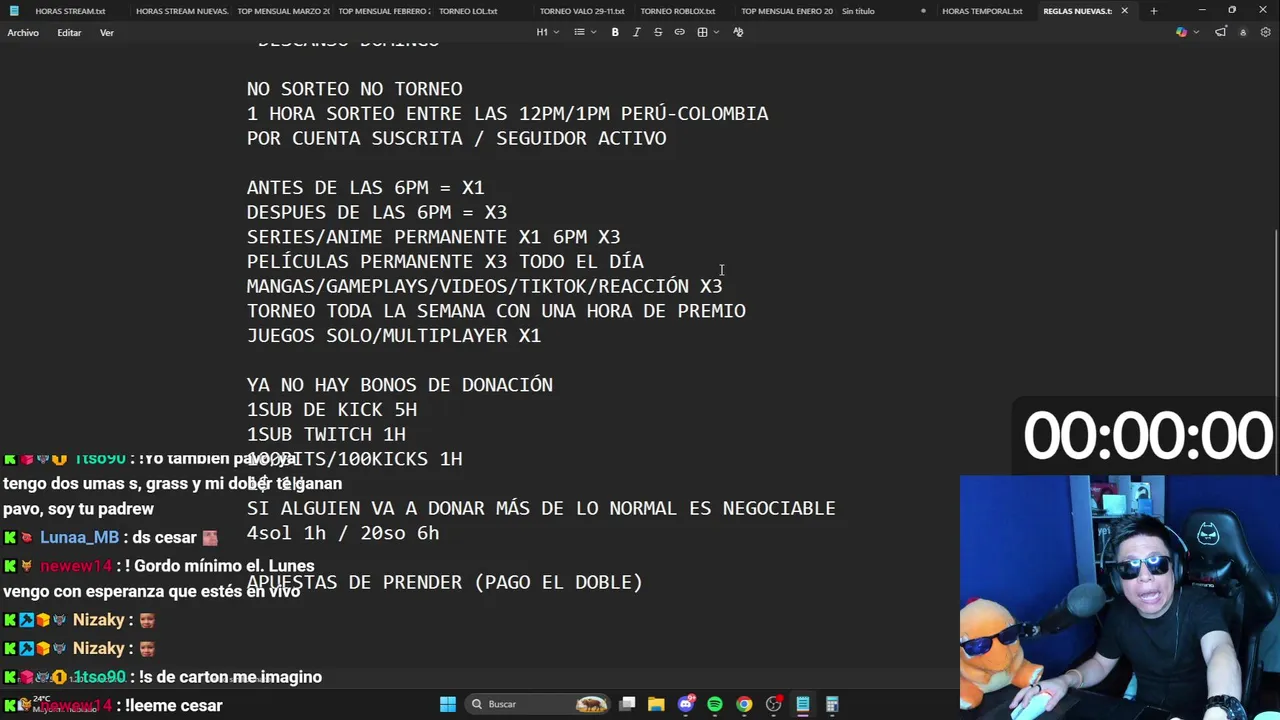Open Notepad settings gear

tap(1265, 32)
